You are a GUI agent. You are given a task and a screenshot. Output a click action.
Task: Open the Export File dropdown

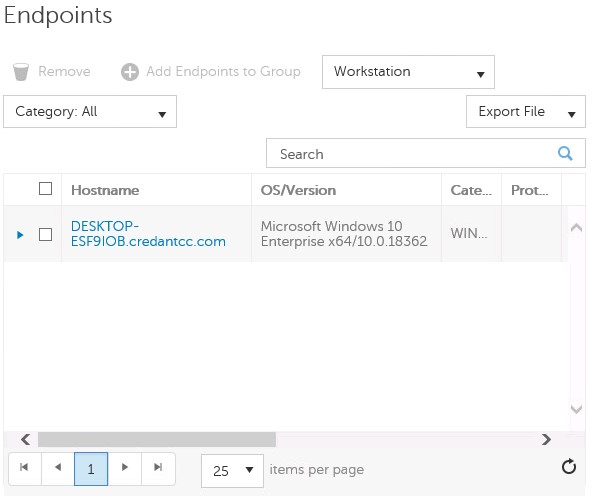pos(526,112)
